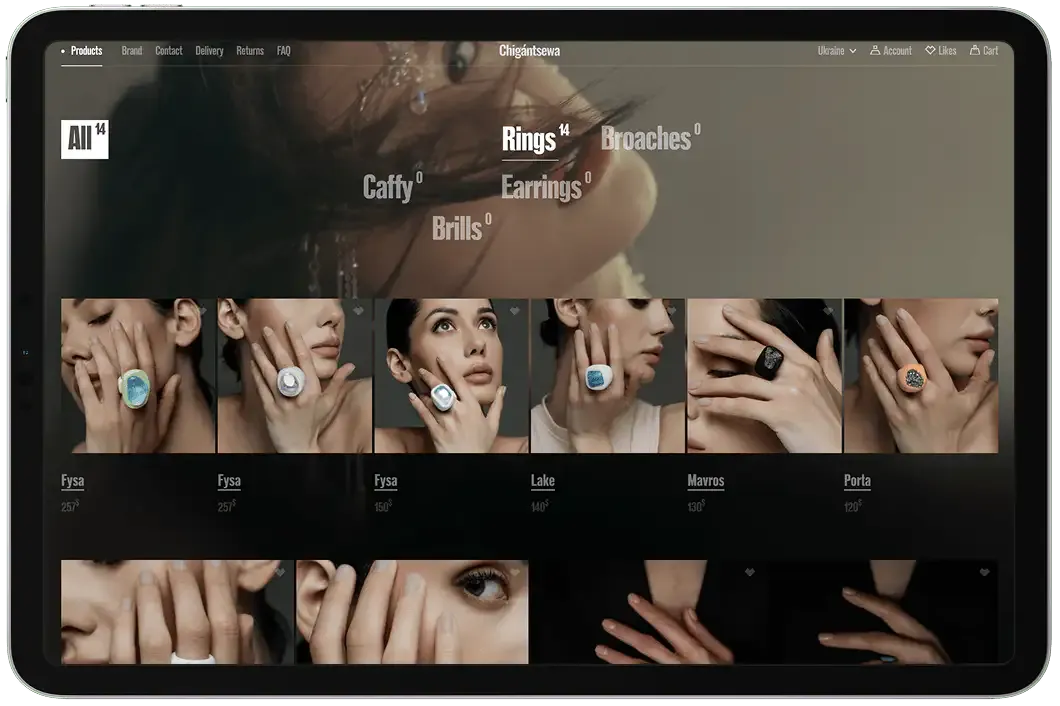Click the Chigántsewa site logo
The height and width of the screenshot is (706, 1060).
pyautogui.click(x=529, y=50)
